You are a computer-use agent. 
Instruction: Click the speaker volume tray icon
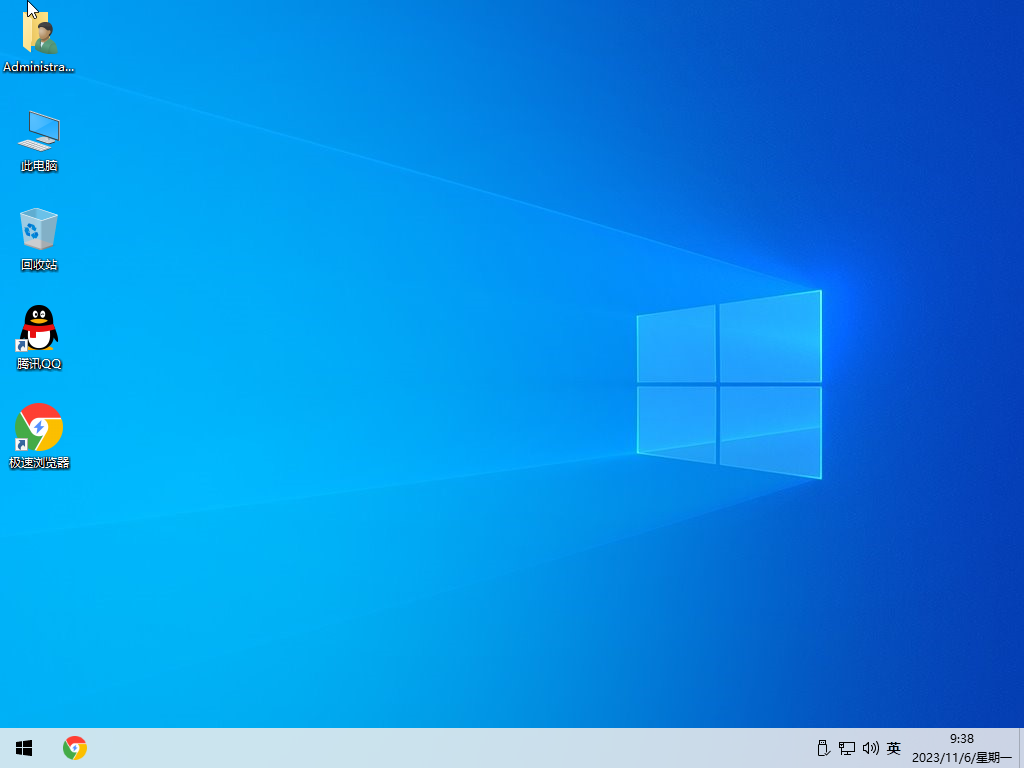[870, 748]
